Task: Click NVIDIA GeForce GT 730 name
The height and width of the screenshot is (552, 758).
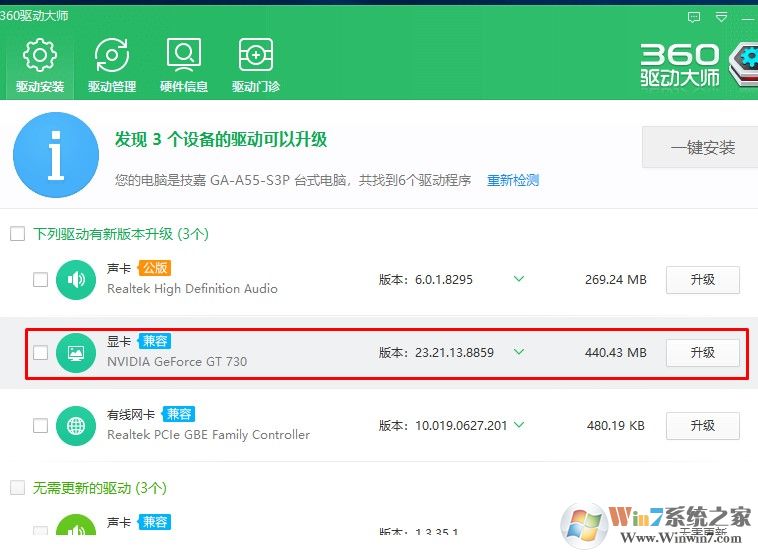Action: click(x=177, y=362)
